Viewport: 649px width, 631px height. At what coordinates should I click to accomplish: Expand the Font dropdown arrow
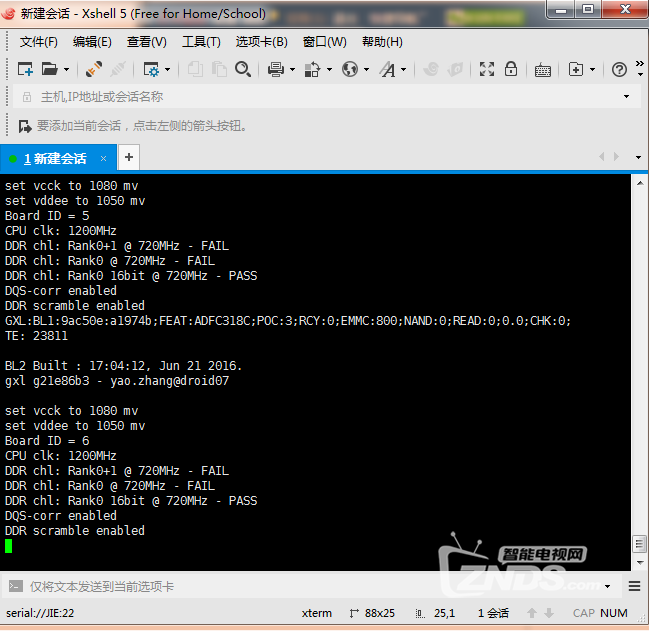point(404,70)
